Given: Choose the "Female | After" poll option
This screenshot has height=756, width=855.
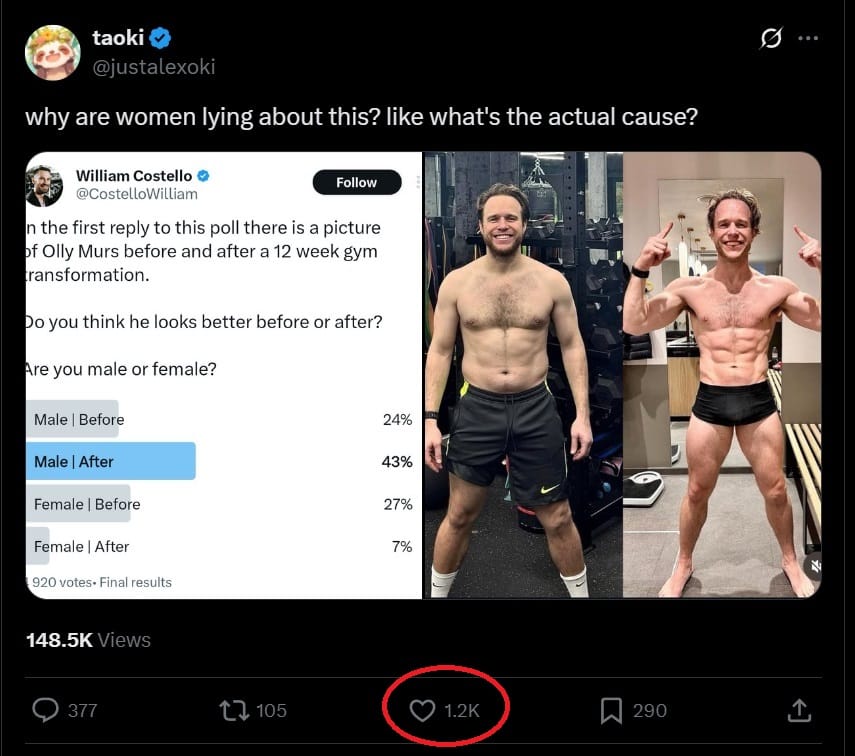Looking at the screenshot, I should 81,546.
